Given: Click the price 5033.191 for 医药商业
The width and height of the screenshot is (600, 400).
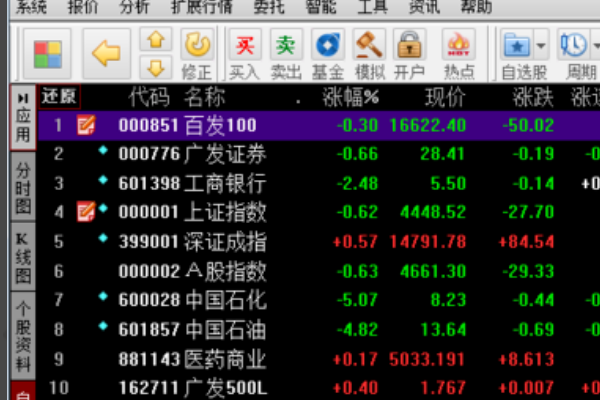Looking at the screenshot, I should (427, 359).
